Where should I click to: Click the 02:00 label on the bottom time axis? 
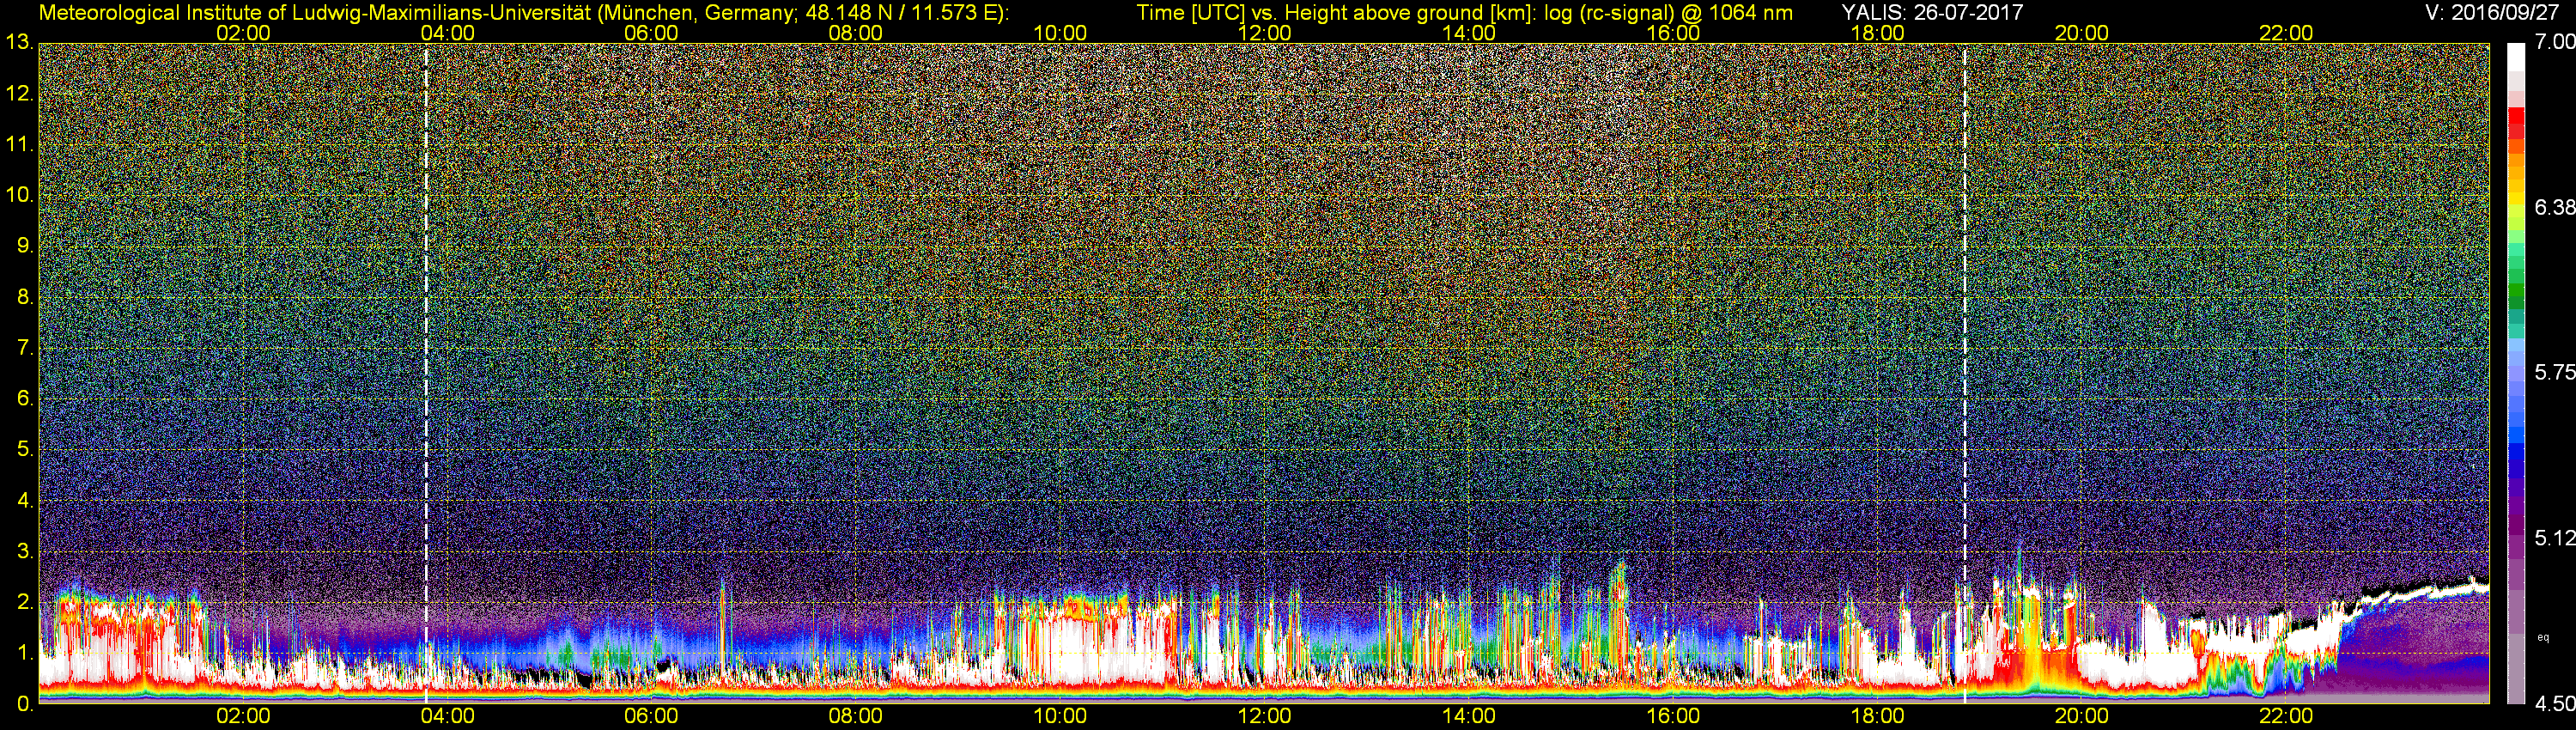click(x=243, y=716)
